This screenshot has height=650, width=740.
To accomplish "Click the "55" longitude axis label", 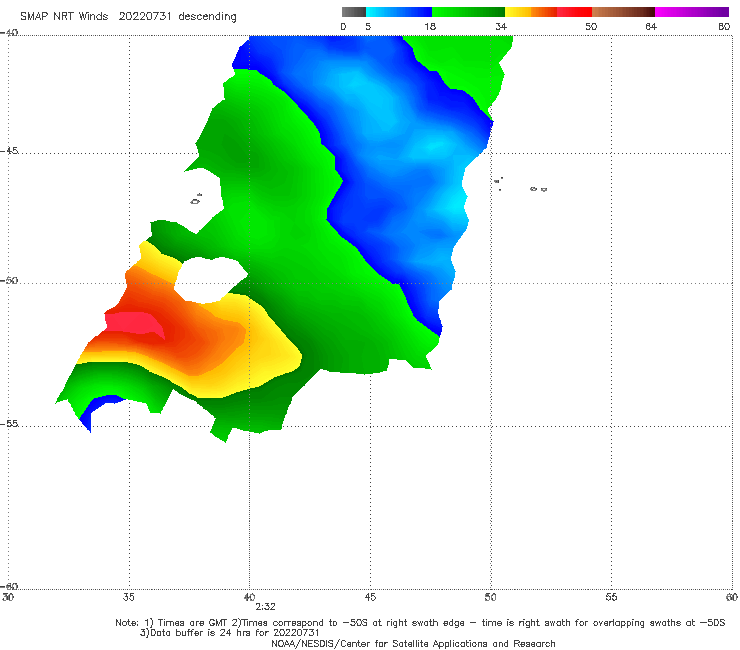I will [x=611, y=597].
